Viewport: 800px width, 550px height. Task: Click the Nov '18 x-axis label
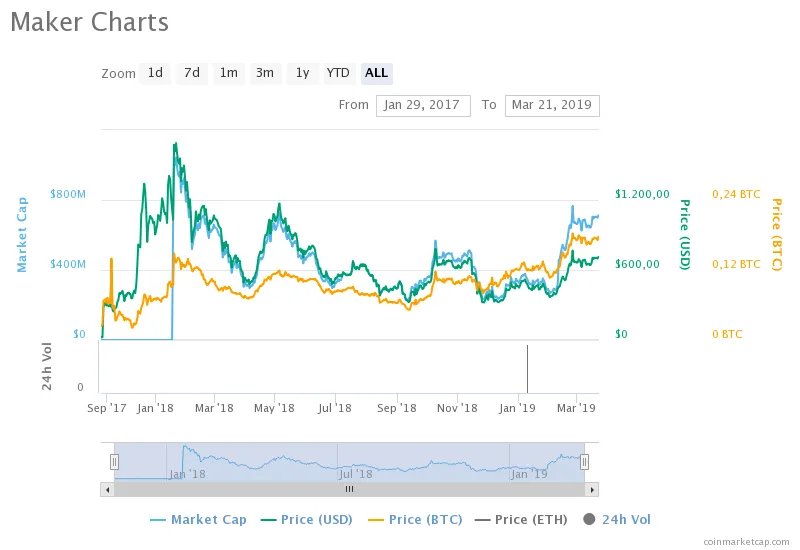(457, 408)
